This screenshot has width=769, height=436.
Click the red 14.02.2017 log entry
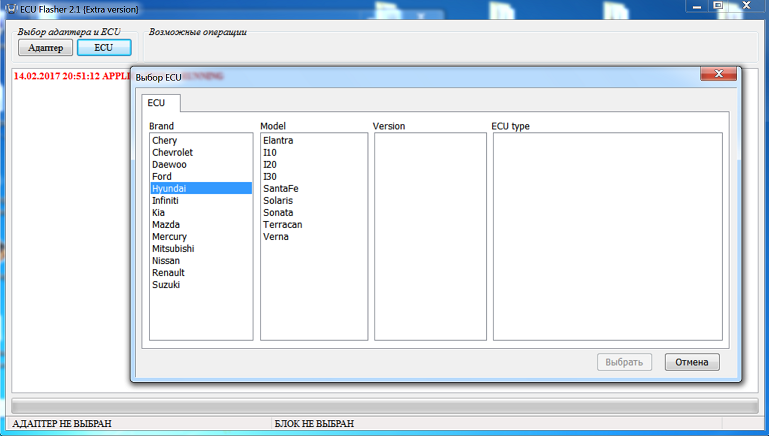pyautogui.click(x=72, y=76)
